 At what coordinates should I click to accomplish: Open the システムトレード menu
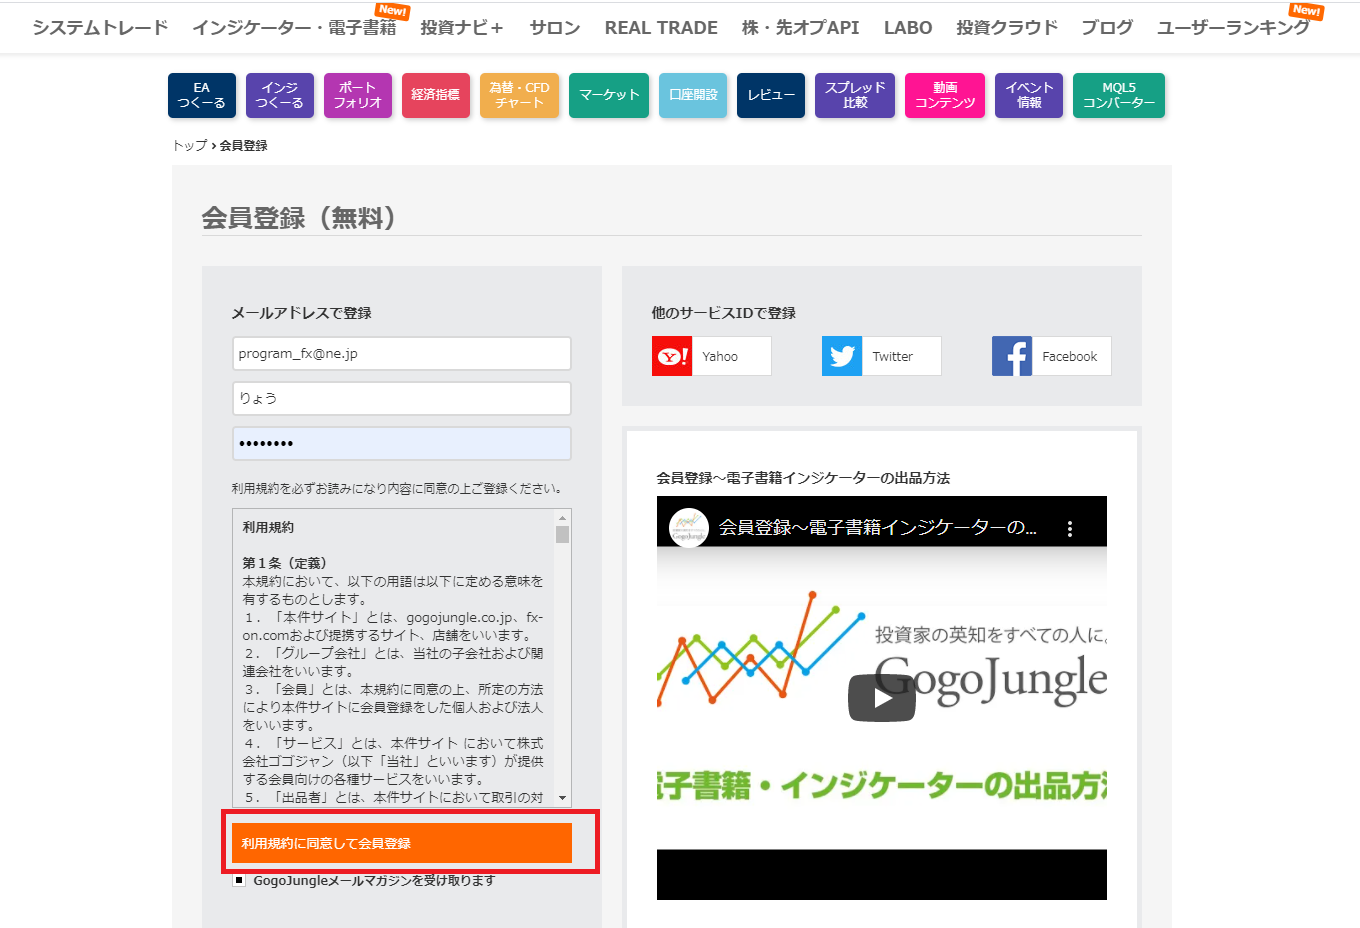[100, 28]
